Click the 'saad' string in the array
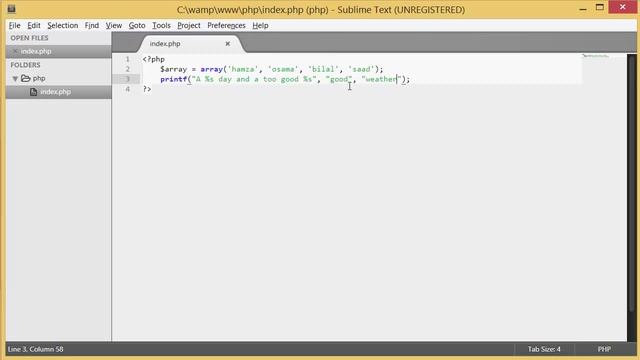The height and width of the screenshot is (360, 640). pos(361,69)
